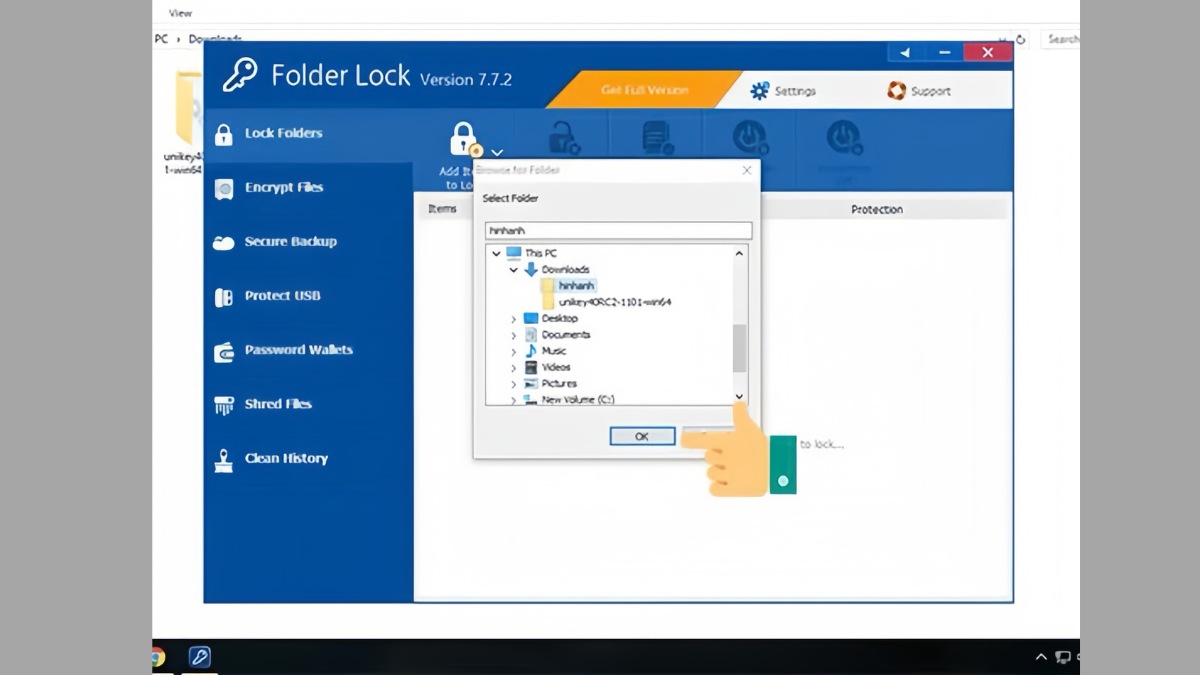Expand the Pictures tree node
1200x675 pixels.
click(514, 384)
